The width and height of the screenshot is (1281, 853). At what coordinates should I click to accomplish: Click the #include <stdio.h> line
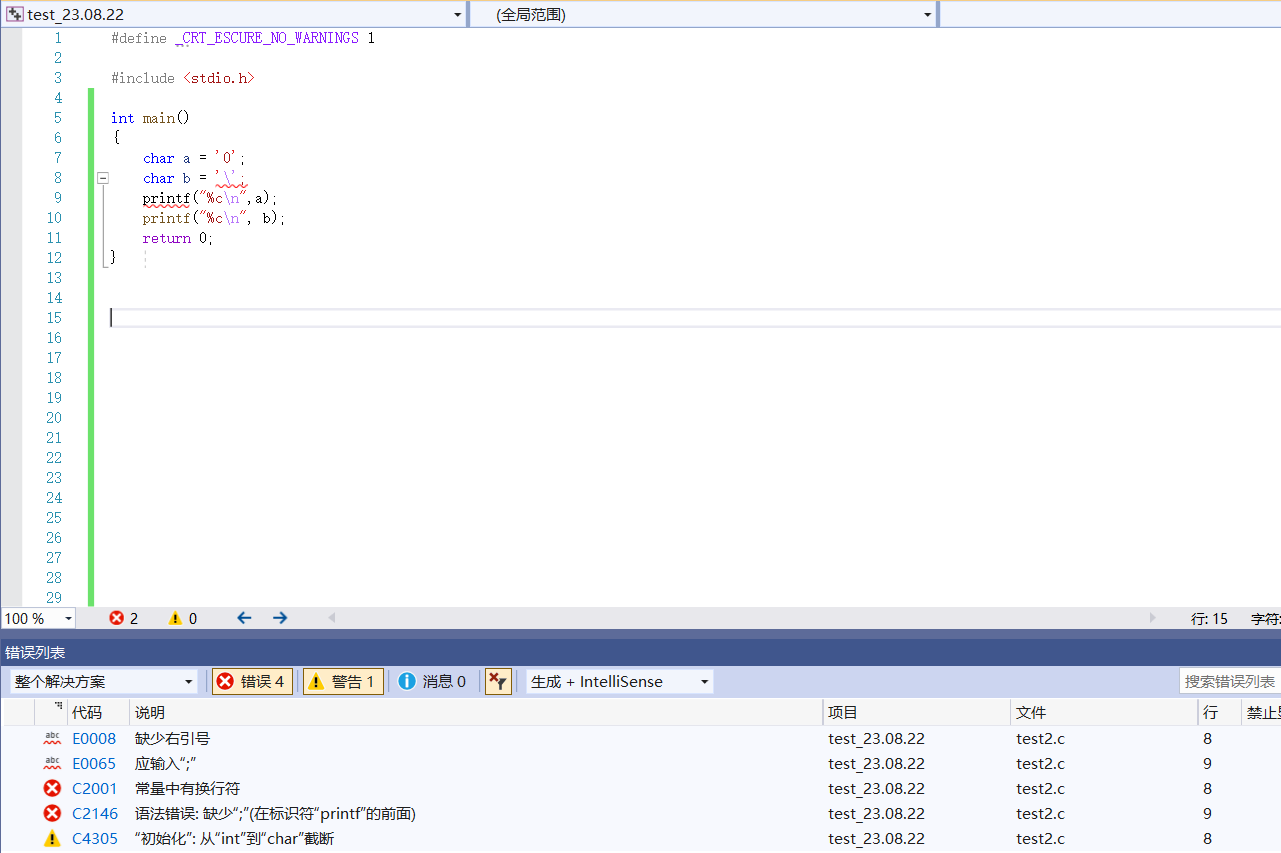[x=183, y=78]
